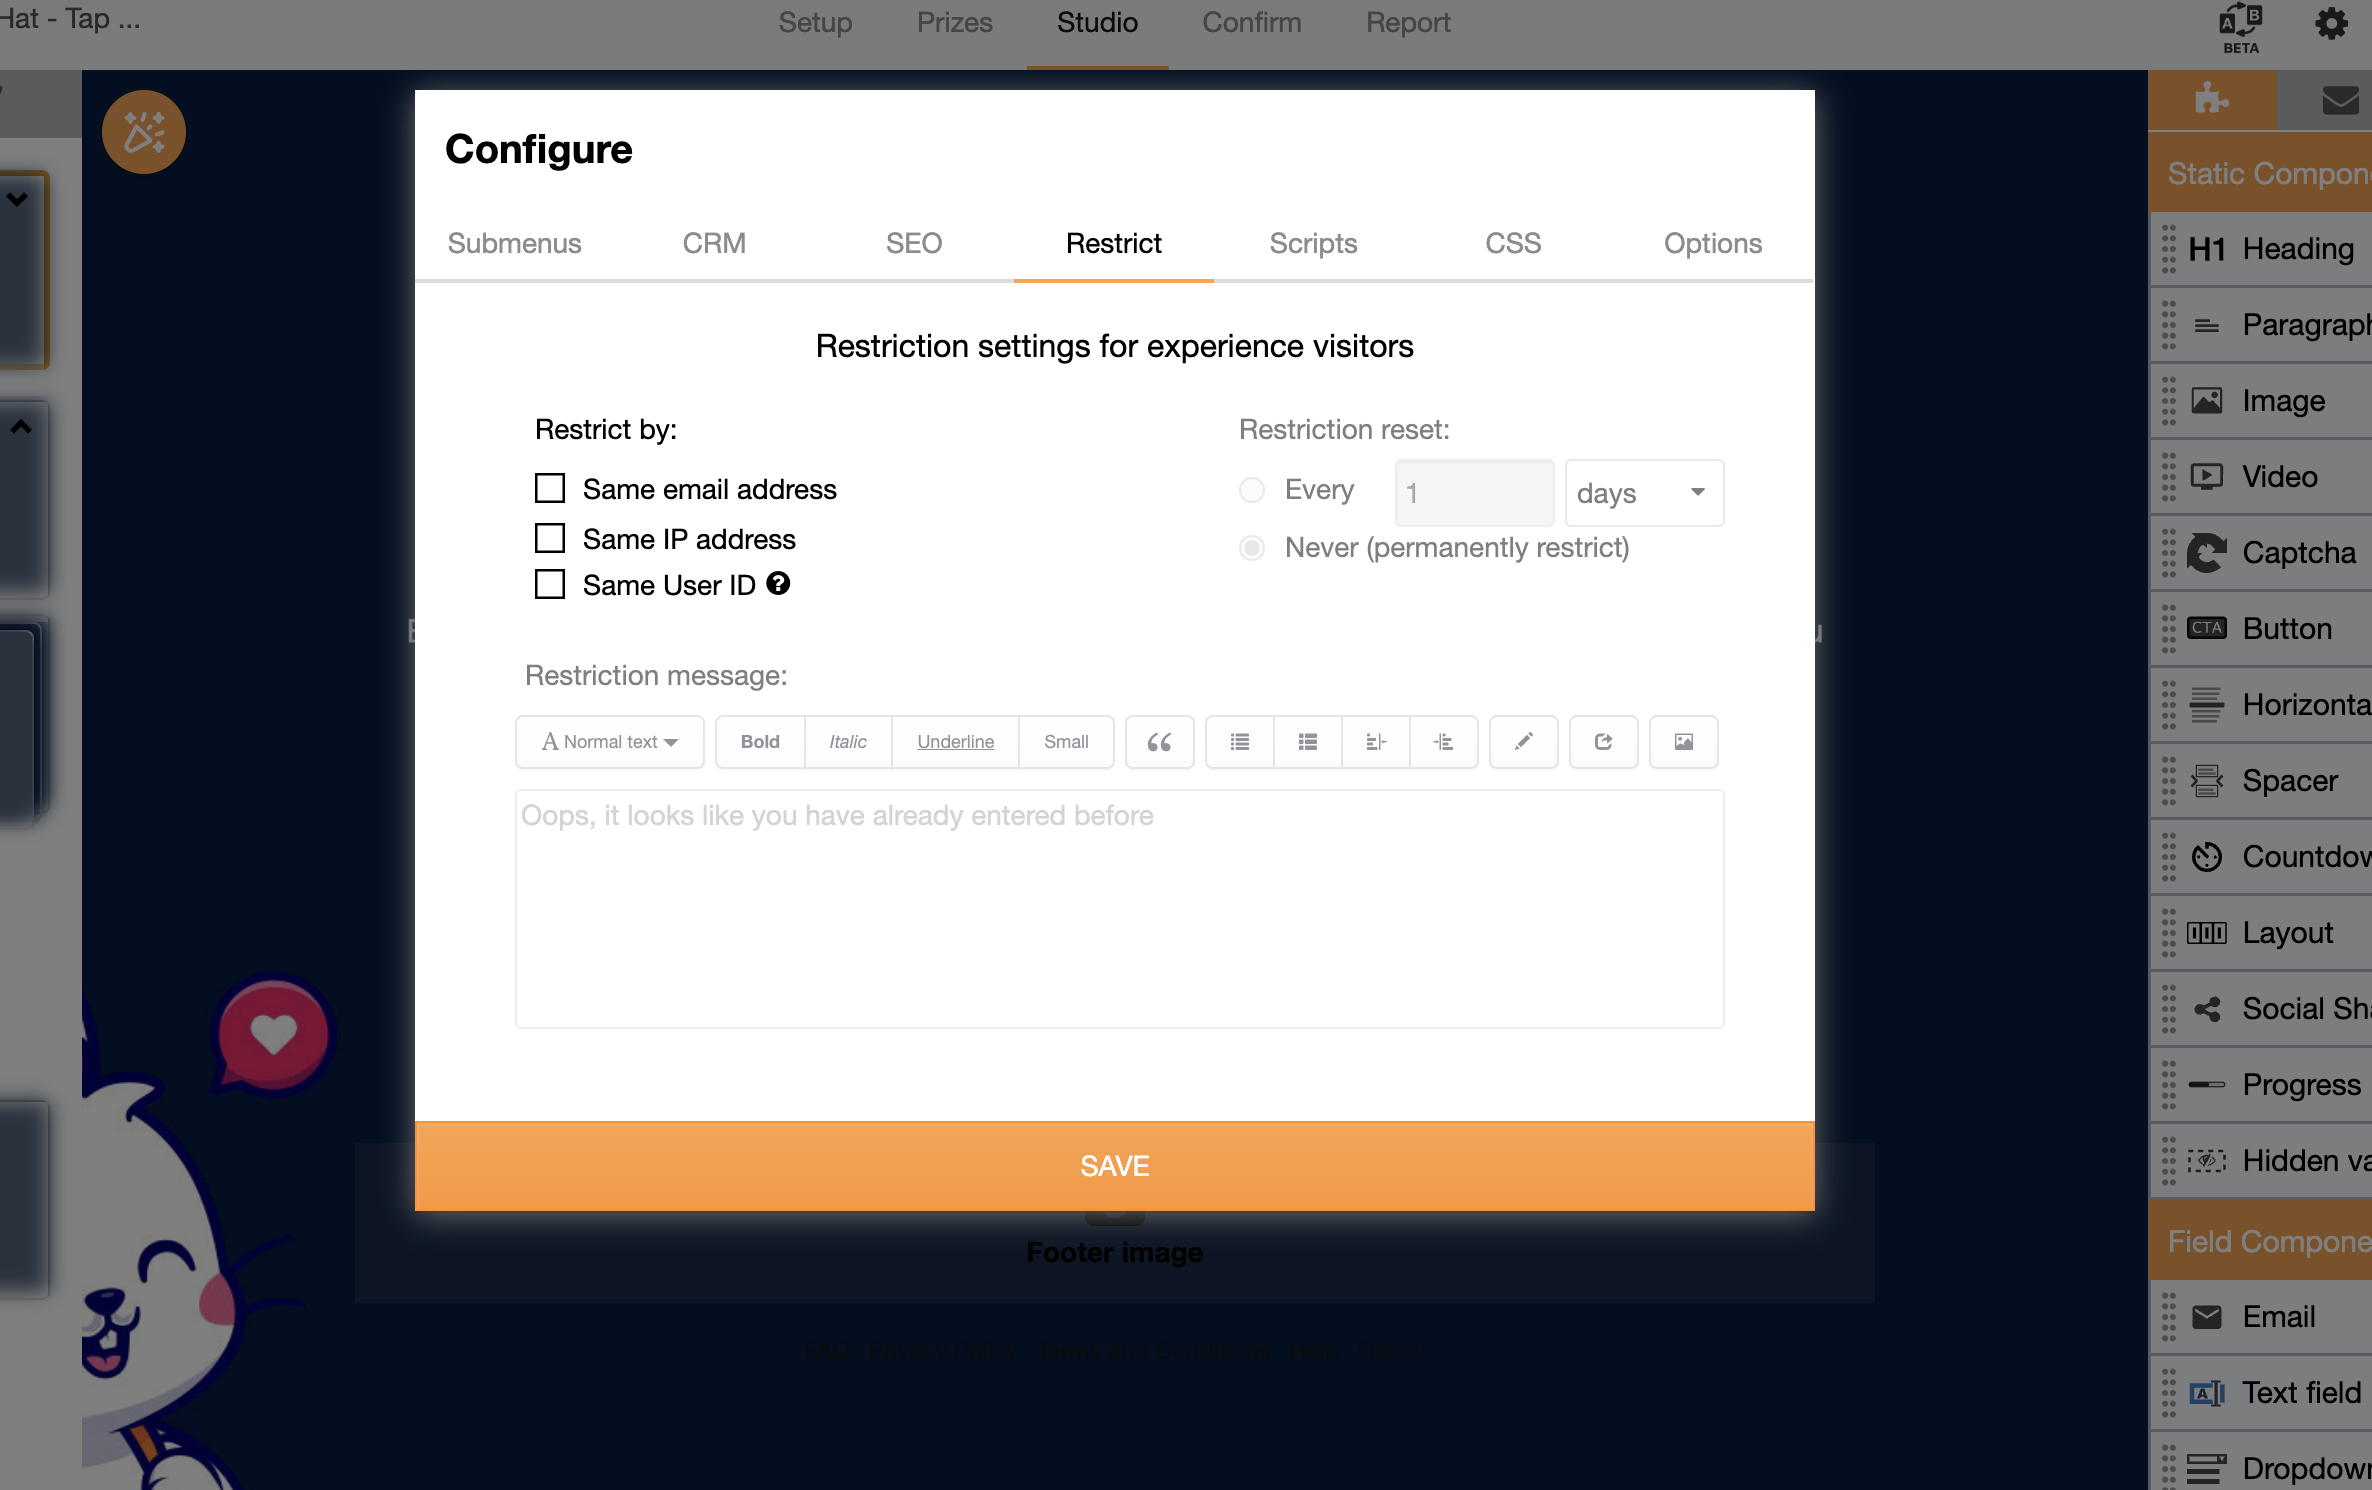The height and width of the screenshot is (1490, 2372).
Task: Open the Options tab
Action: pyautogui.click(x=1713, y=243)
